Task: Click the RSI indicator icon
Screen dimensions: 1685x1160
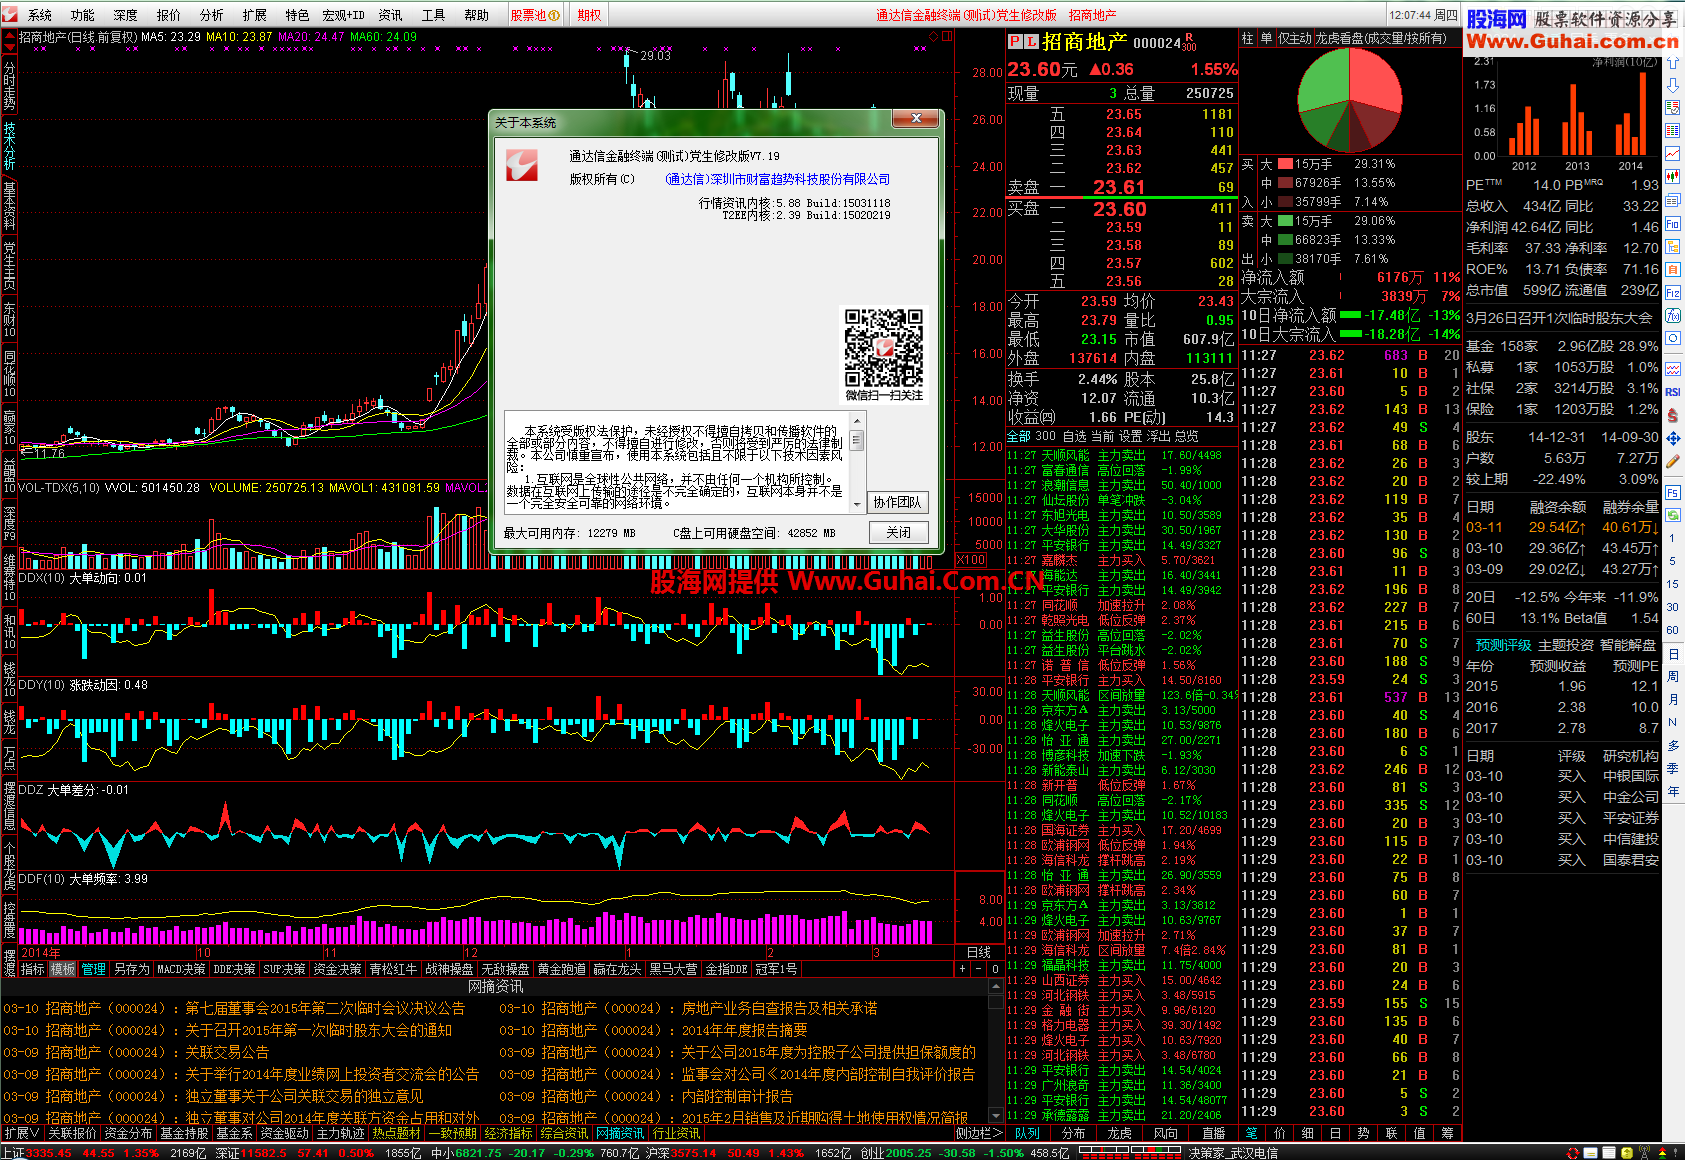Action: click(1672, 392)
